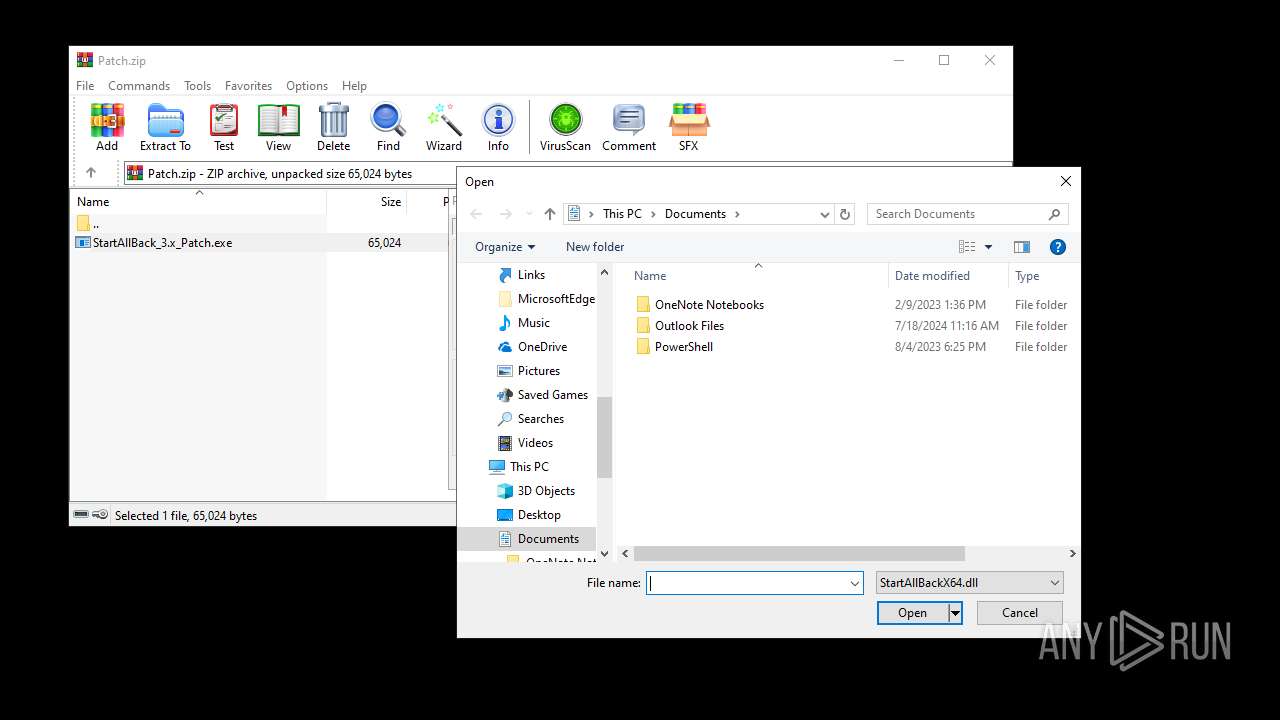Click the Add icon in WinRAR toolbar
The height and width of the screenshot is (720, 1280).
[107, 127]
